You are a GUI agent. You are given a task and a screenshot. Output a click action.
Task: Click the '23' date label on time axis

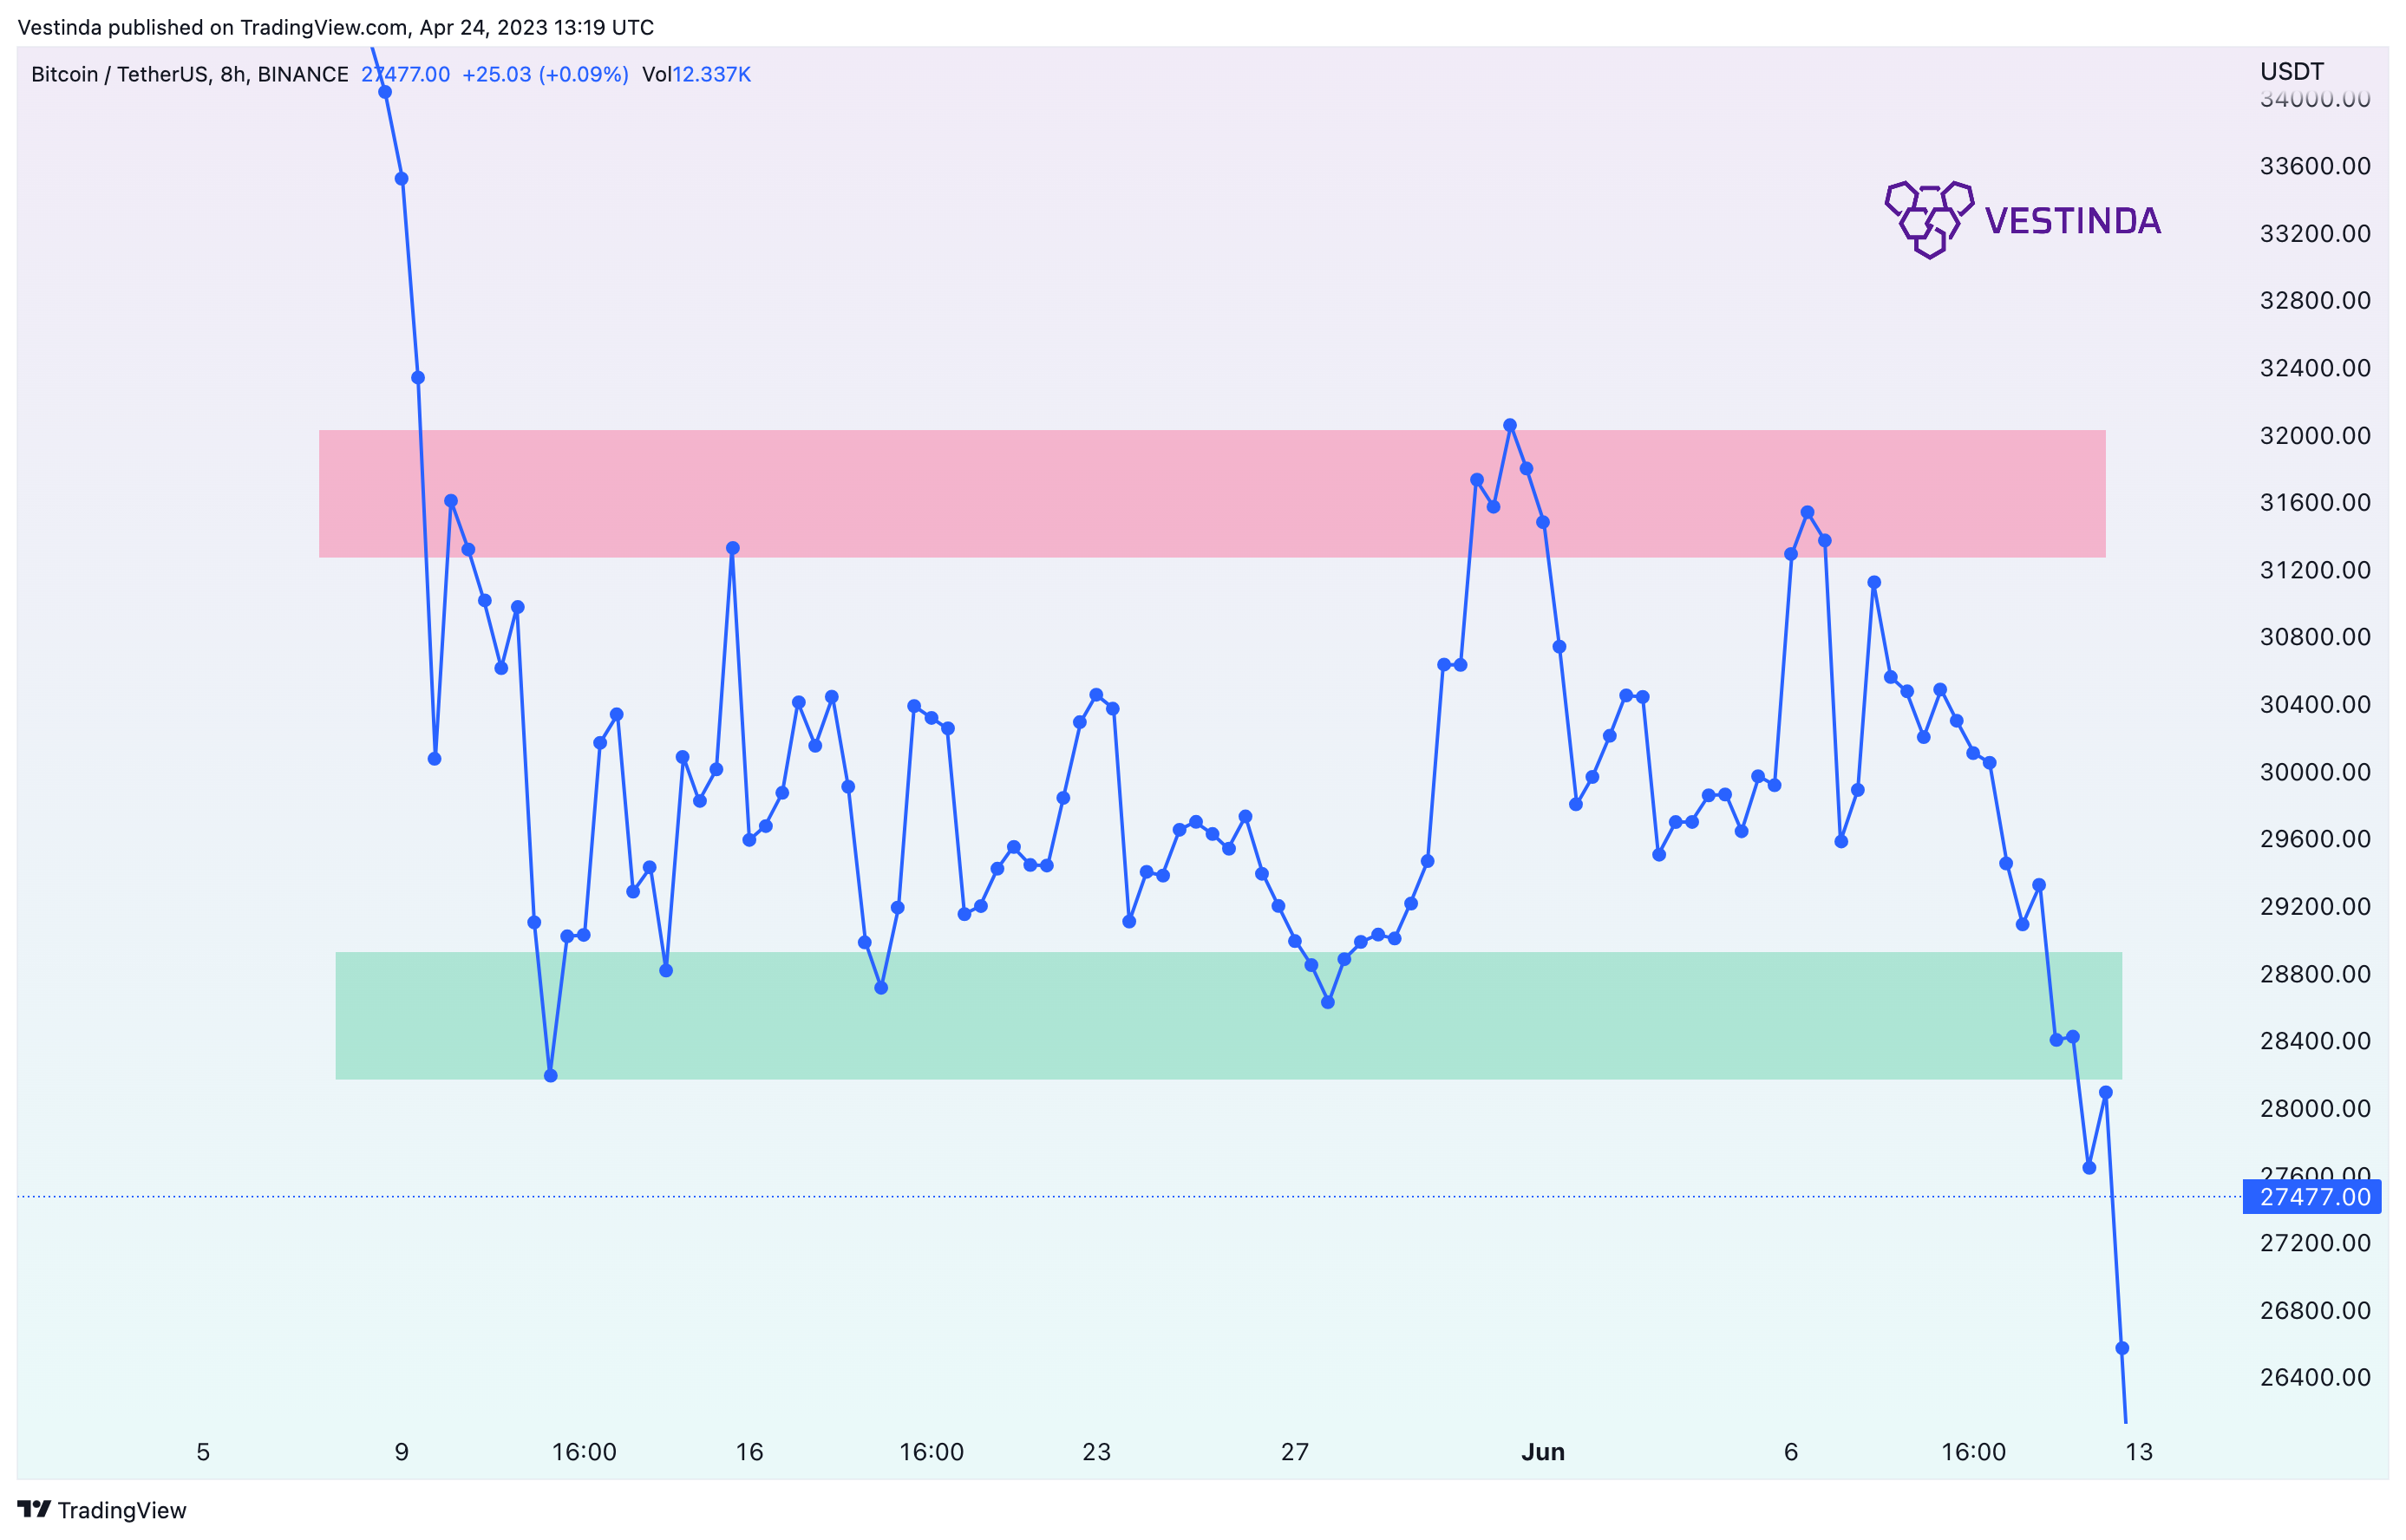tap(1096, 1452)
